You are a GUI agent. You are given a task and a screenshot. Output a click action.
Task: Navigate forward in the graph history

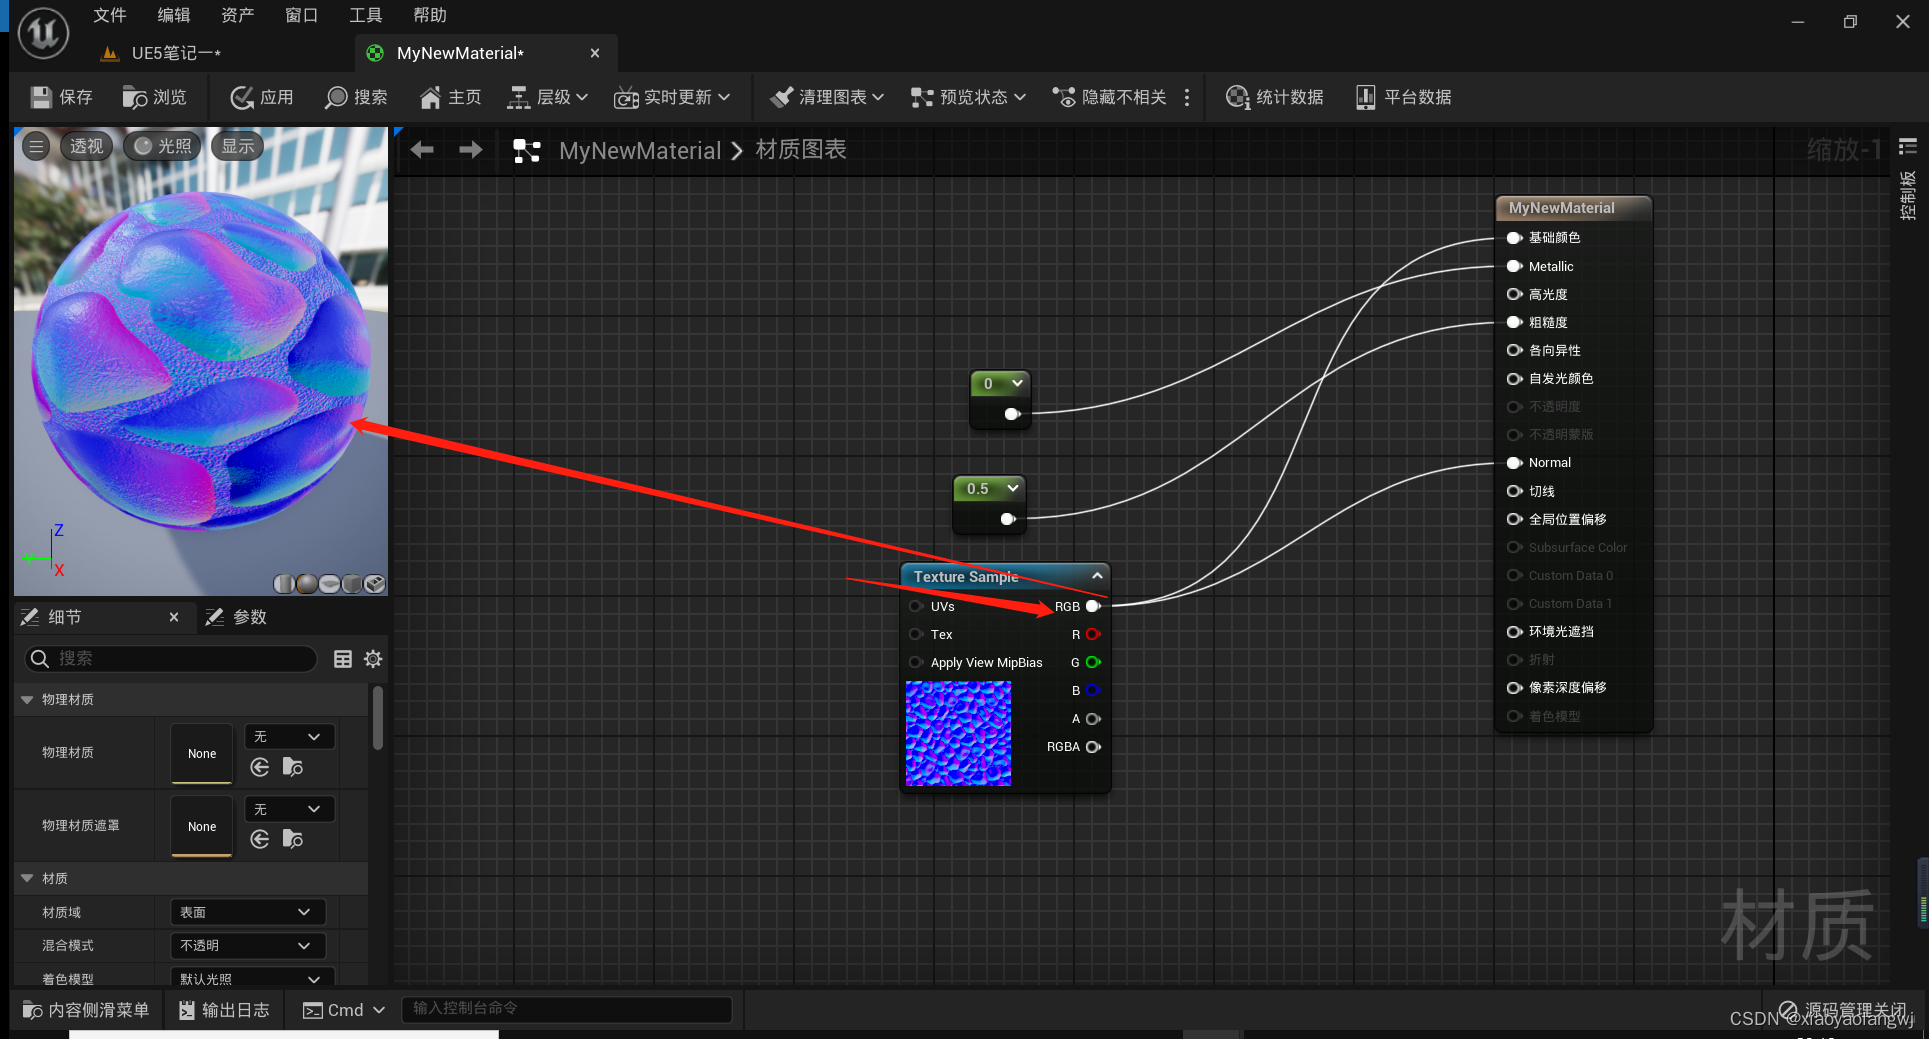470,150
